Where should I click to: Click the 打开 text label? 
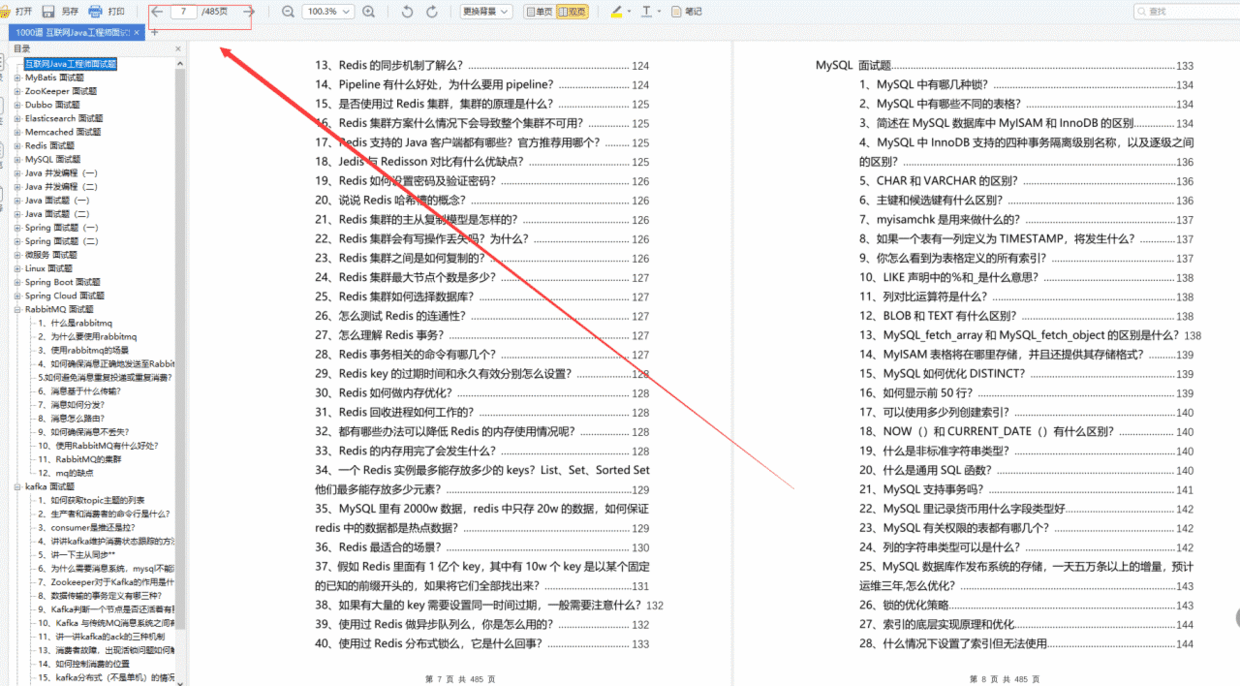24,11
